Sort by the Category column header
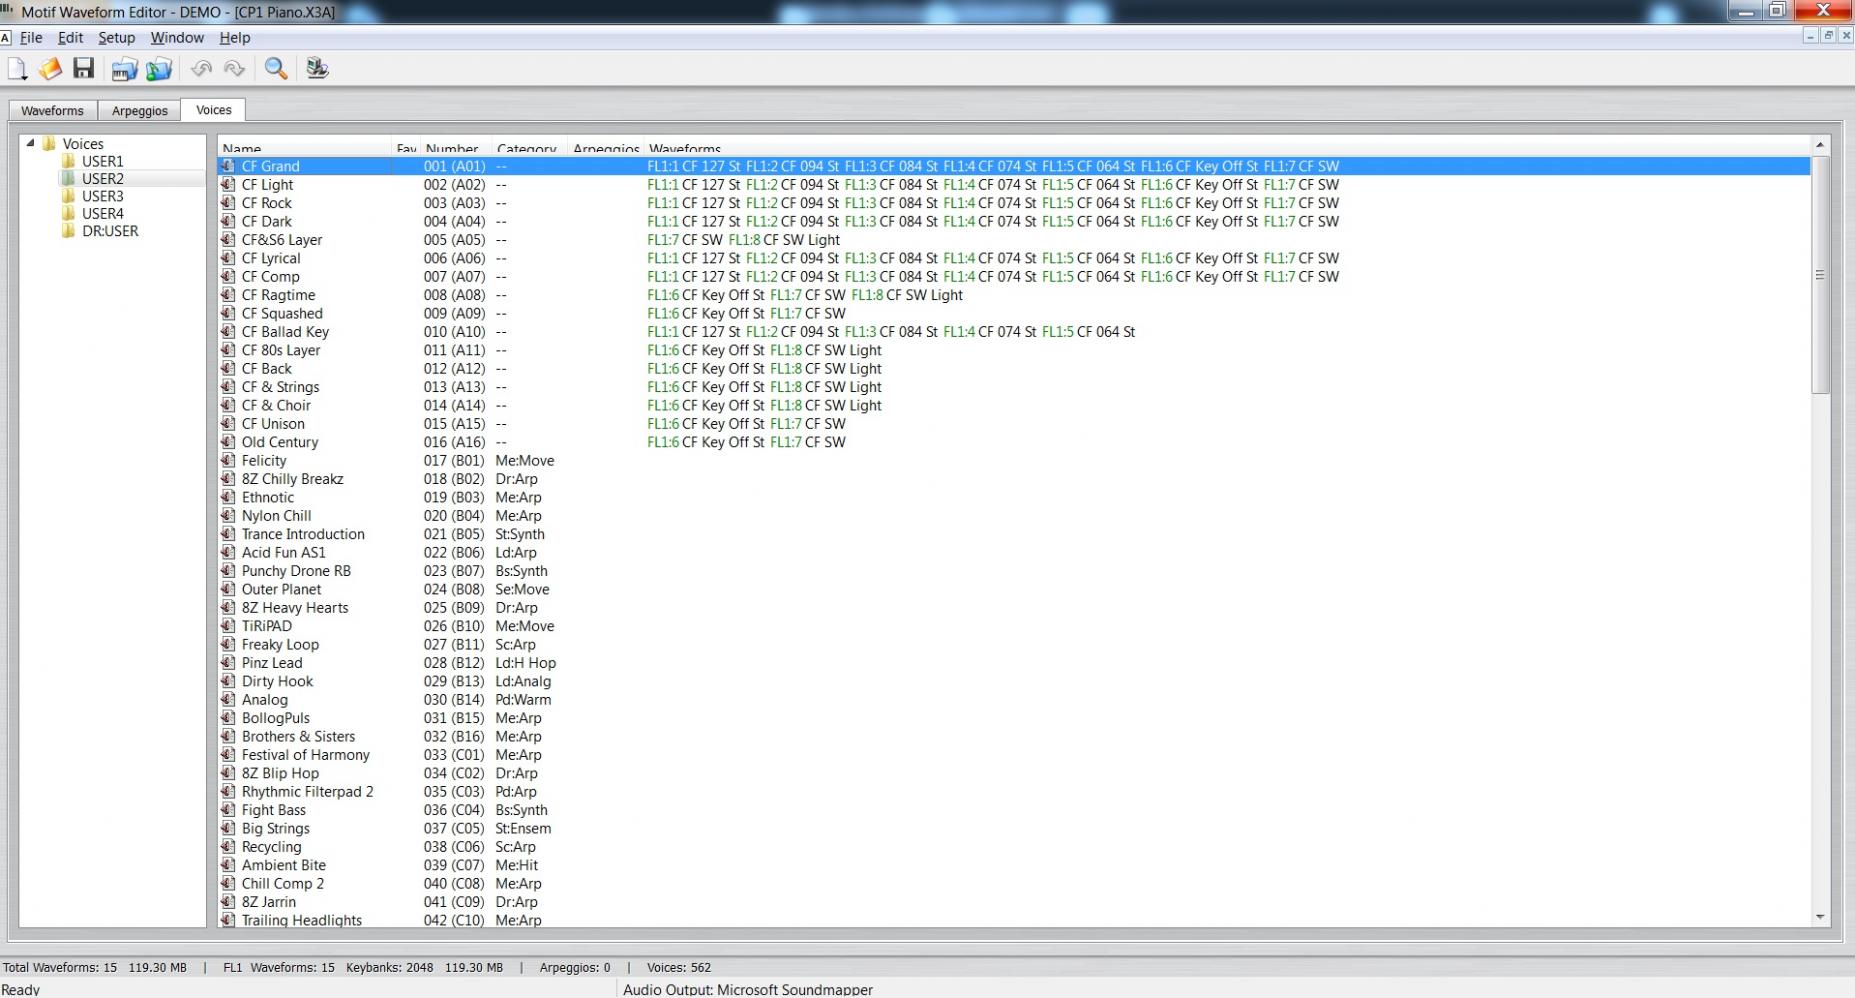 coord(529,148)
